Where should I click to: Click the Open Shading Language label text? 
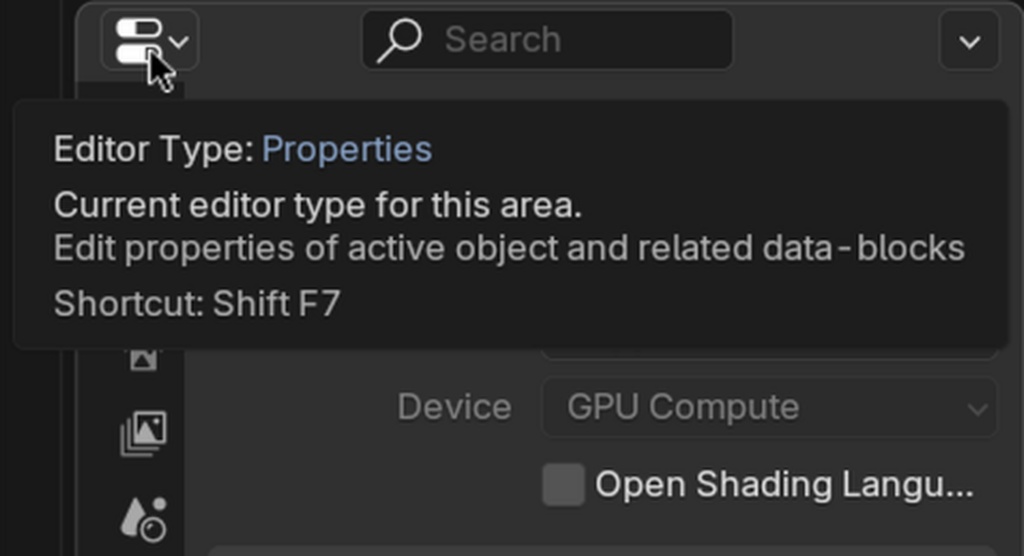tap(784, 485)
